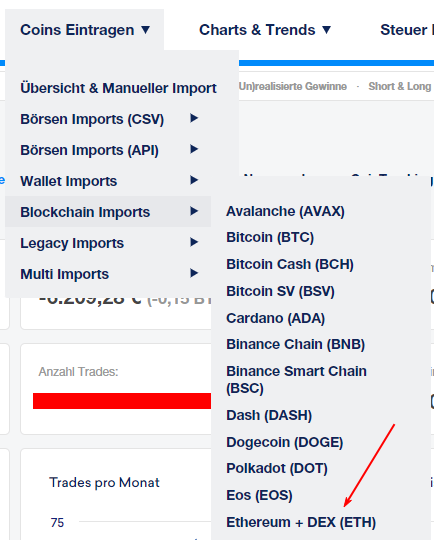Pick Binance Smart Chain (BSC) import

pyautogui.click(x=296, y=380)
